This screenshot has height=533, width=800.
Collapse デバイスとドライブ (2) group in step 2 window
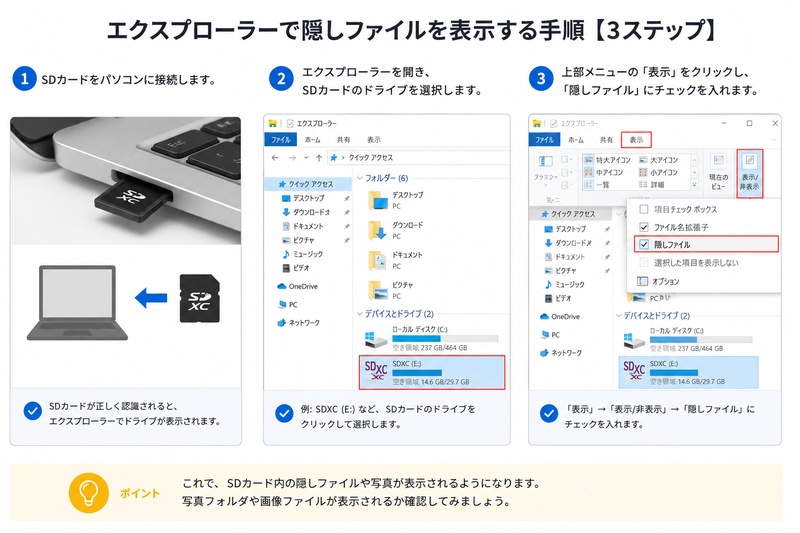pyautogui.click(x=360, y=314)
